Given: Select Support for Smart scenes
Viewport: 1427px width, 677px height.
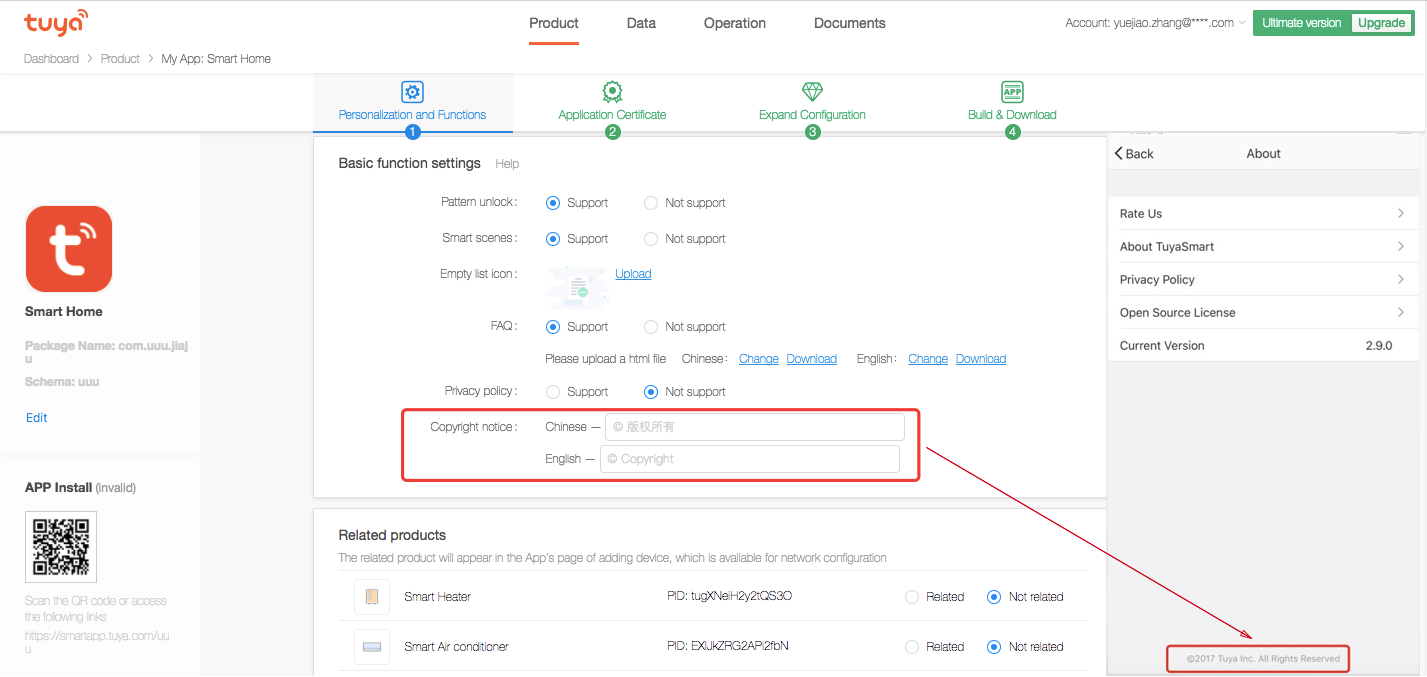Looking at the screenshot, I should point(553,239).
